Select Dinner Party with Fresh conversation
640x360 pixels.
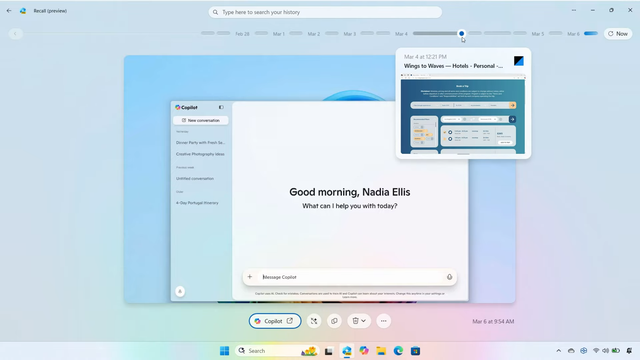200,142
